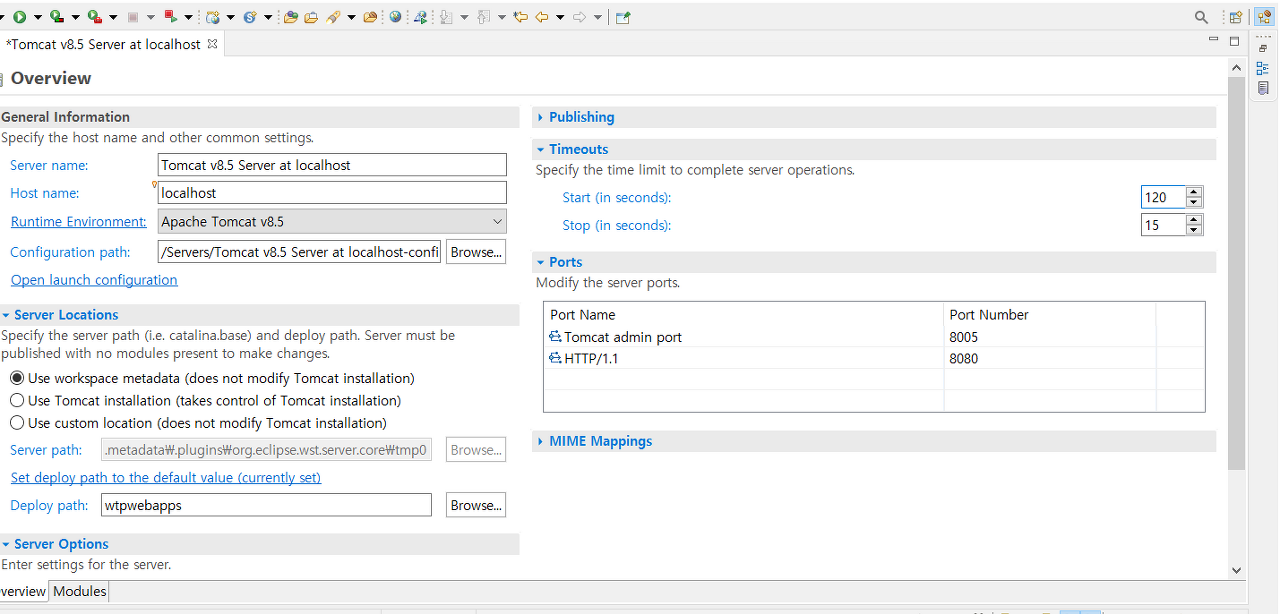Click the Deploy path text field
The image size is (1280, 614).
coord(266,505)
